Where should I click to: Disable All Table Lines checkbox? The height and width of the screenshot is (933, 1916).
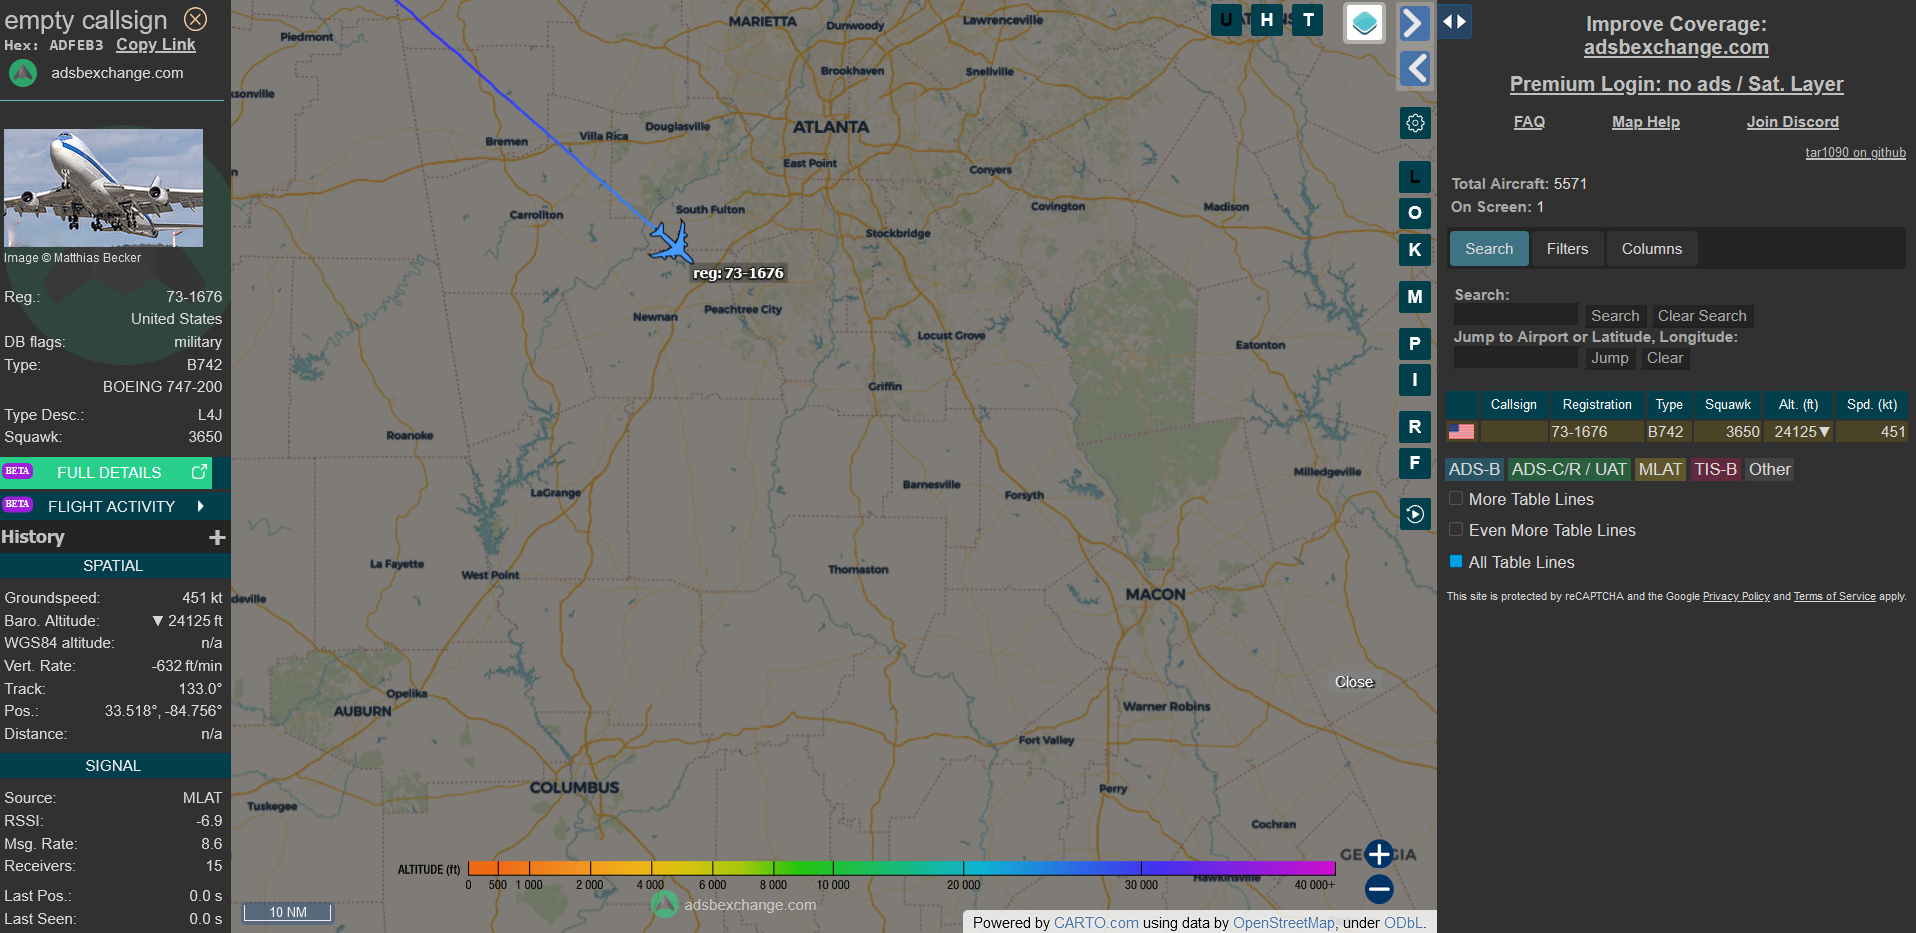tap(1456, 562)
